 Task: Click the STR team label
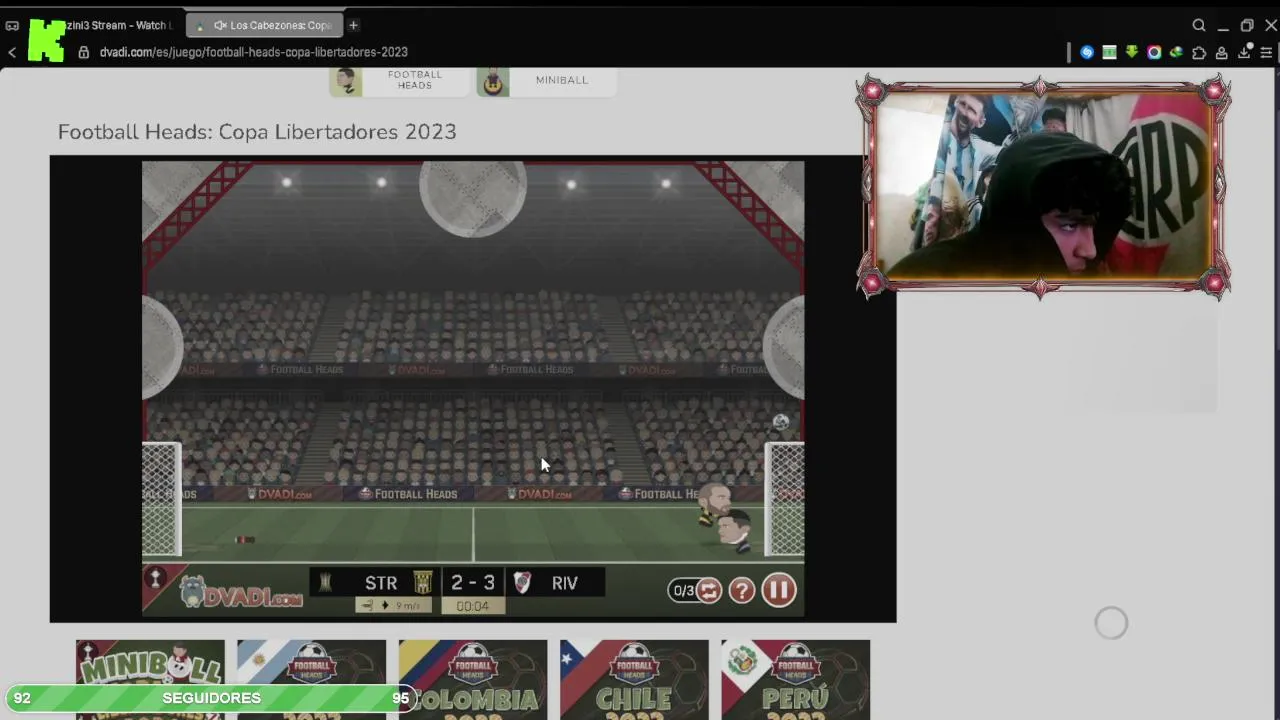coord(381,583)
